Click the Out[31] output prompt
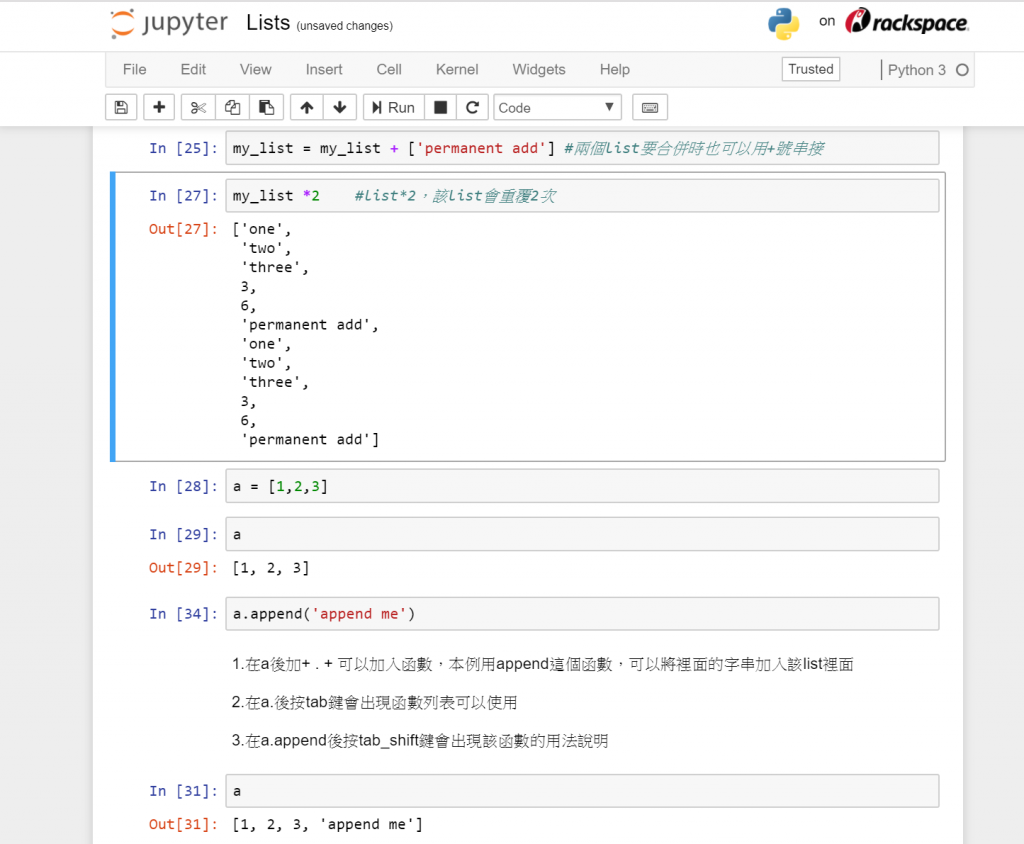Screen dimensions: 1024x844 coord(183,824)
